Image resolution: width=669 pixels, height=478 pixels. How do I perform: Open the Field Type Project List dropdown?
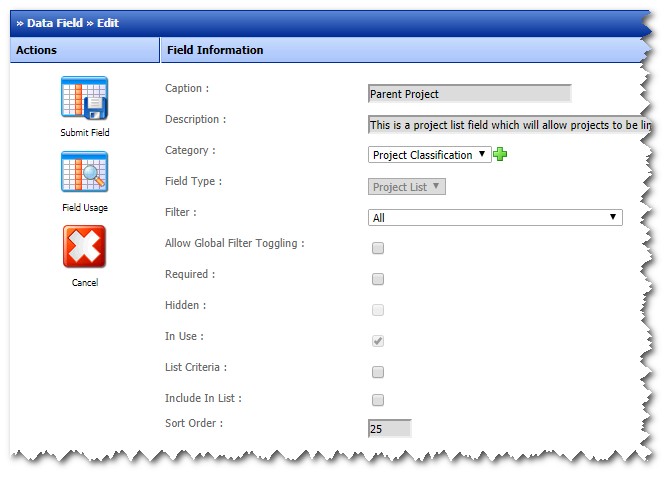pos(407,187)
